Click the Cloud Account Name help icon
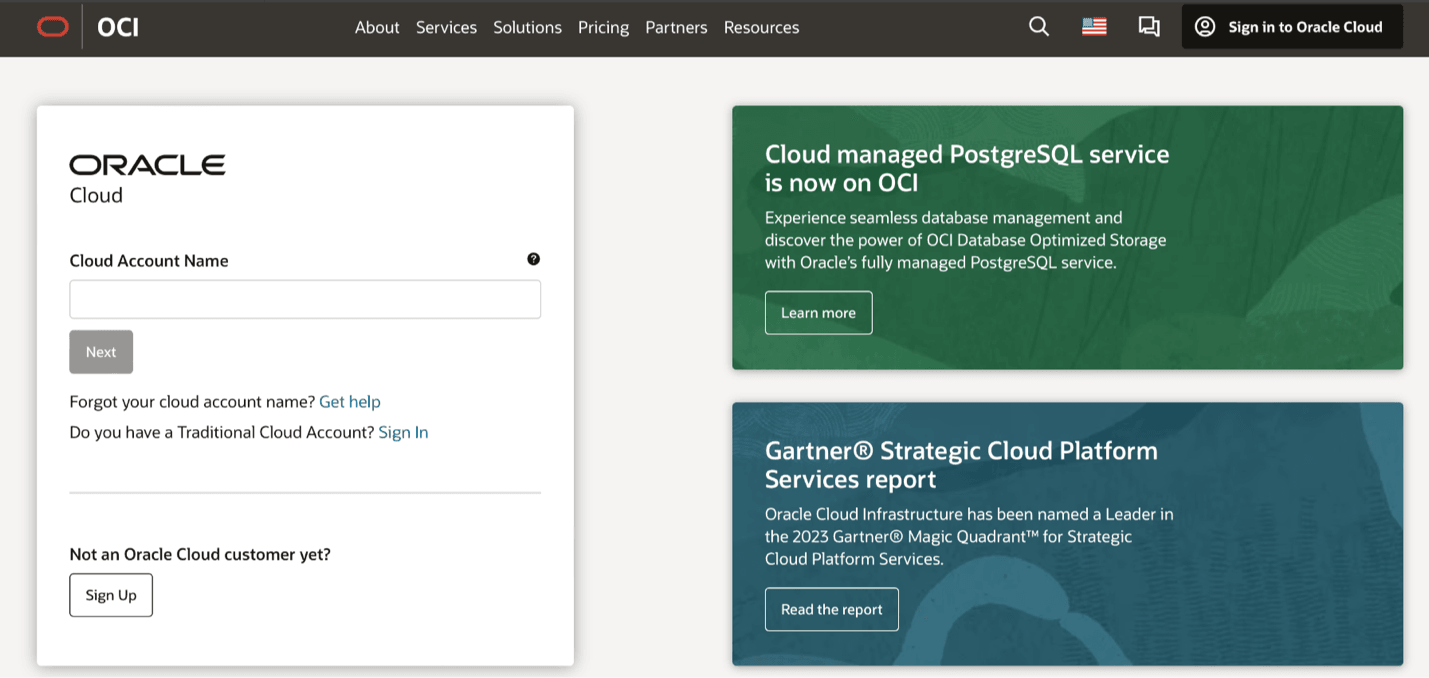The image size is (1429, 678). (x=533, y=259)
